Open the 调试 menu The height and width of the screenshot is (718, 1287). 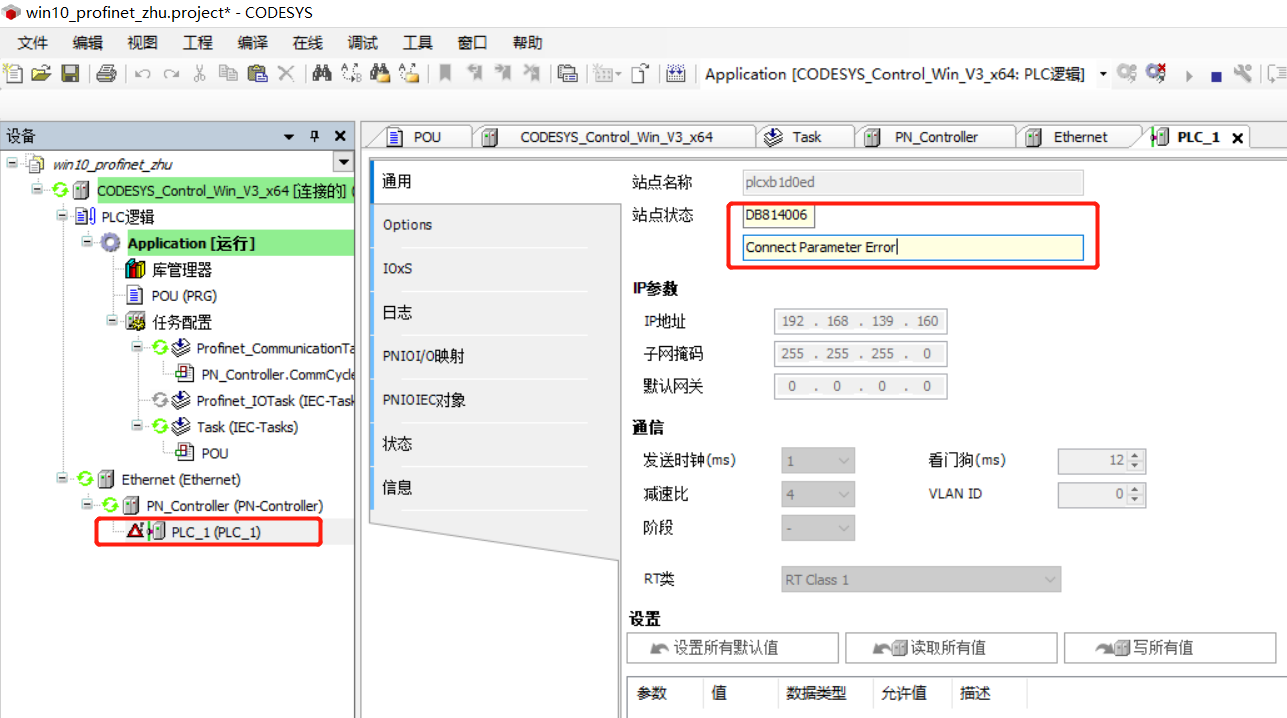362,42
